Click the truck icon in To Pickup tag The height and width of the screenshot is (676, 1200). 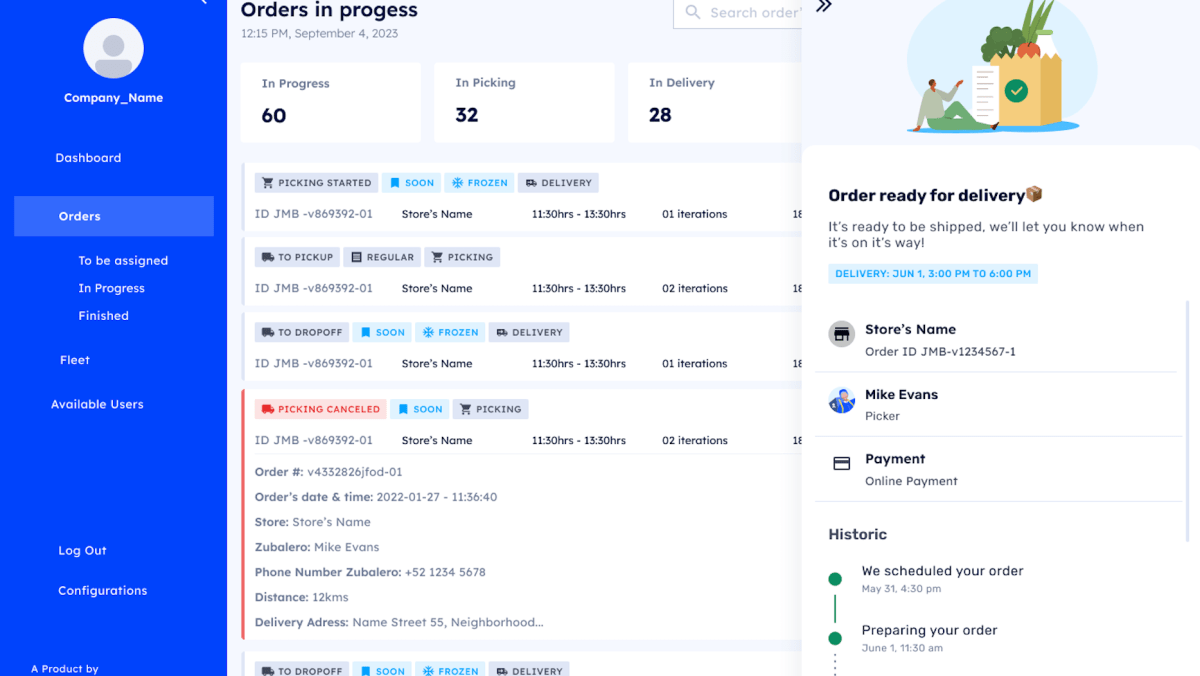(x=267, y=257)
